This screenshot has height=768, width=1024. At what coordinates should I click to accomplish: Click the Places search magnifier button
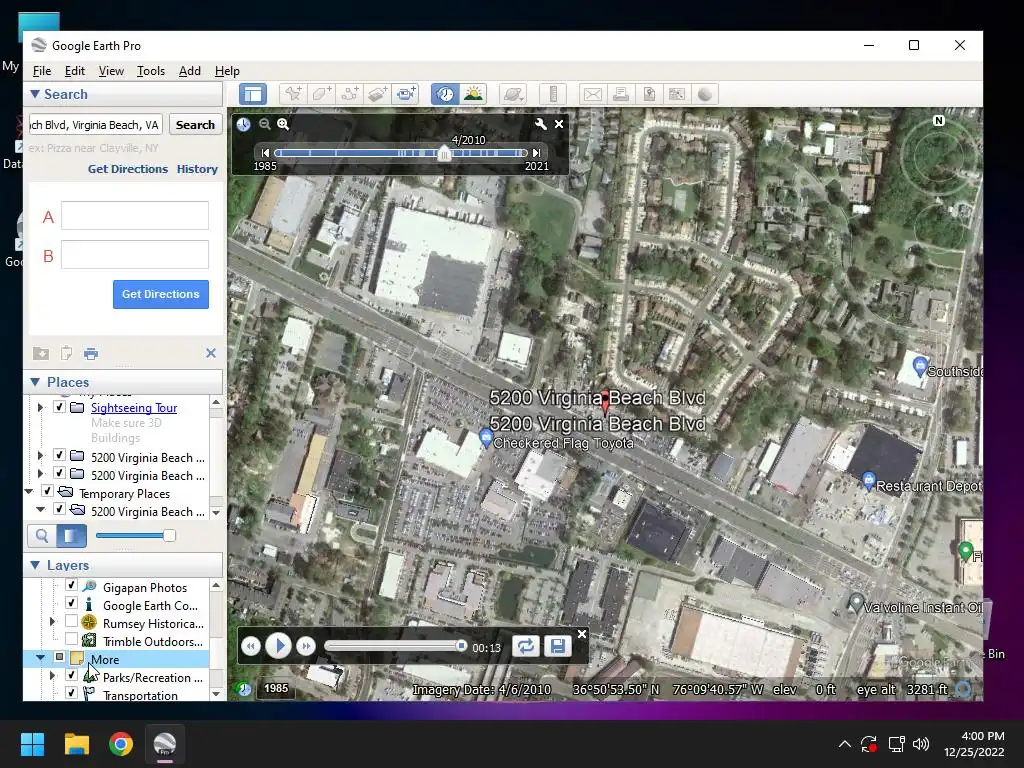[x=42, y=536]
